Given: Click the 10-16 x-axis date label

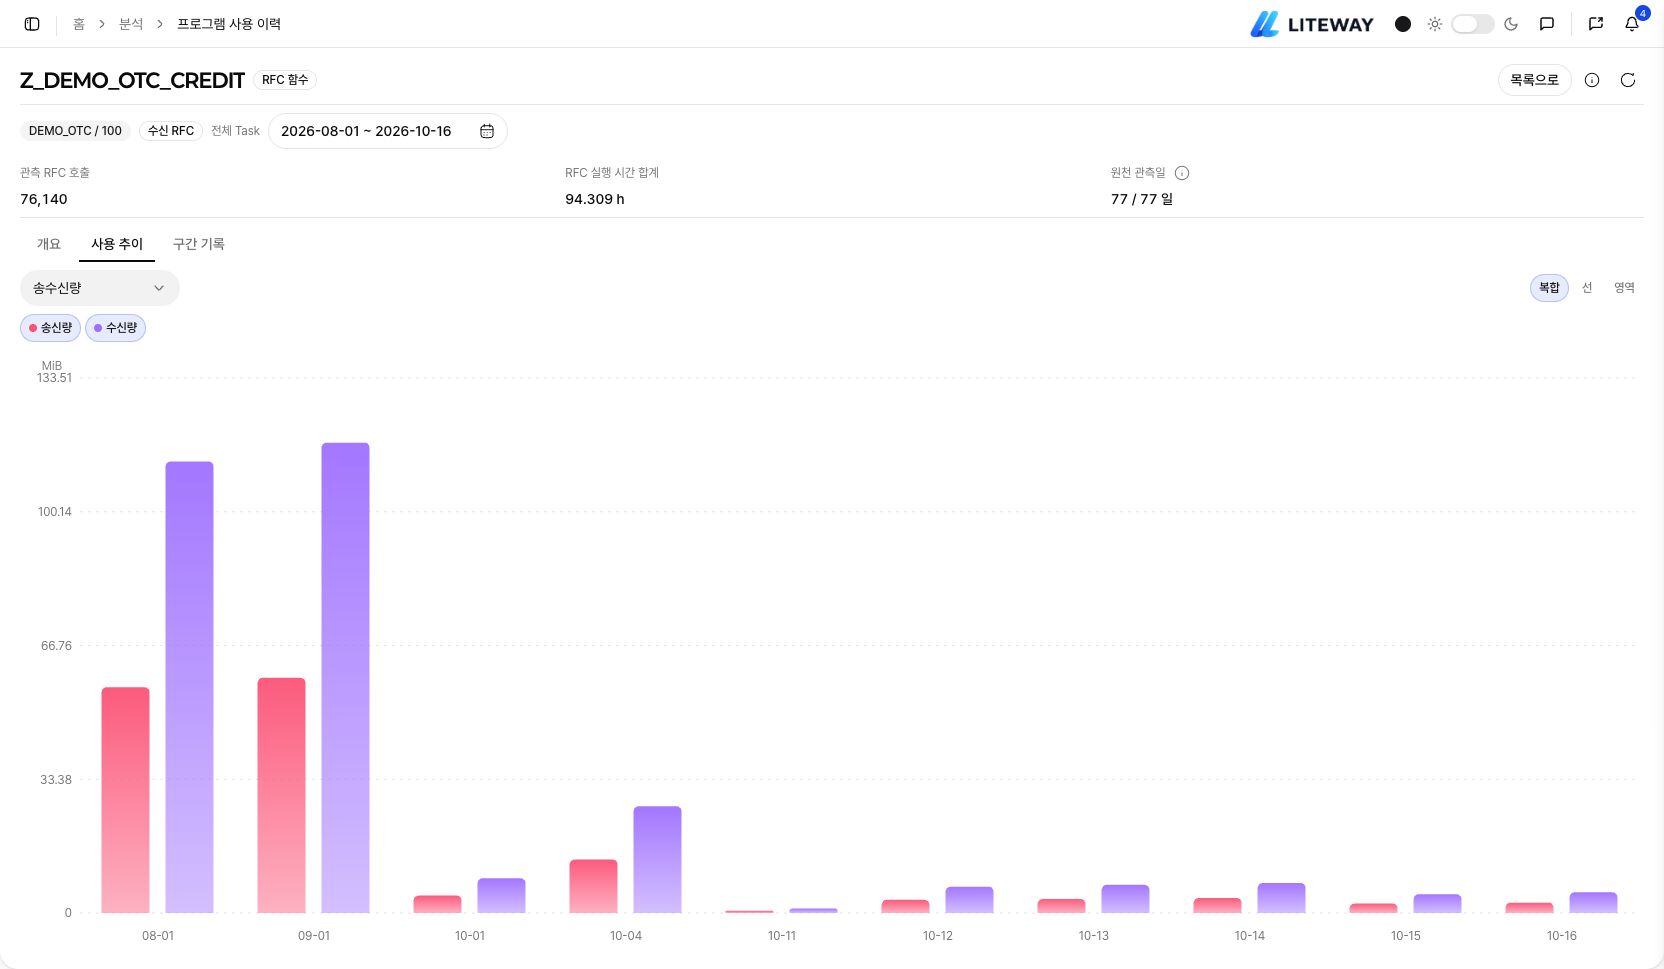Looking at the screenshot, I should click(x=1561, y=936).
